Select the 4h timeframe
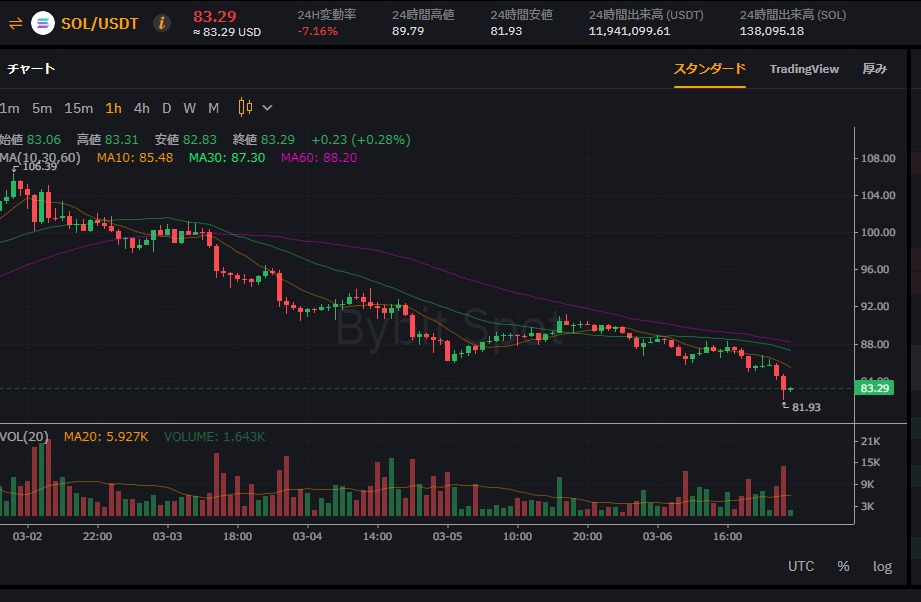Screen dimensions: 921x602 pos(142,108)
